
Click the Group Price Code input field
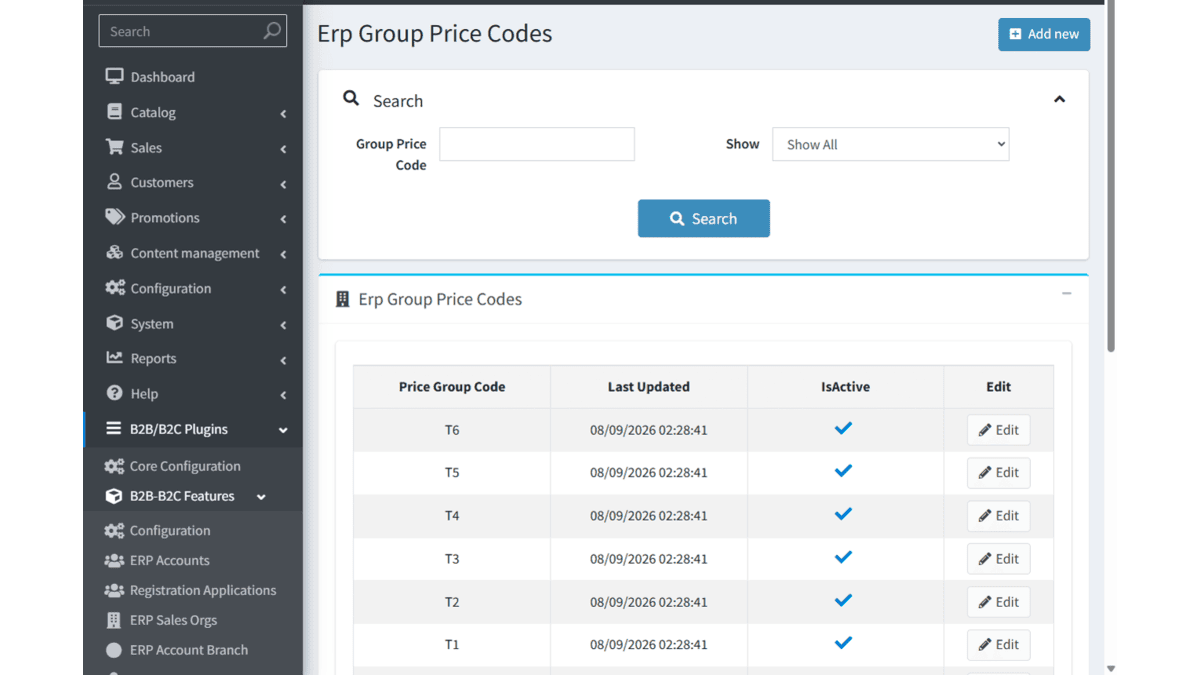pos(537,144)
